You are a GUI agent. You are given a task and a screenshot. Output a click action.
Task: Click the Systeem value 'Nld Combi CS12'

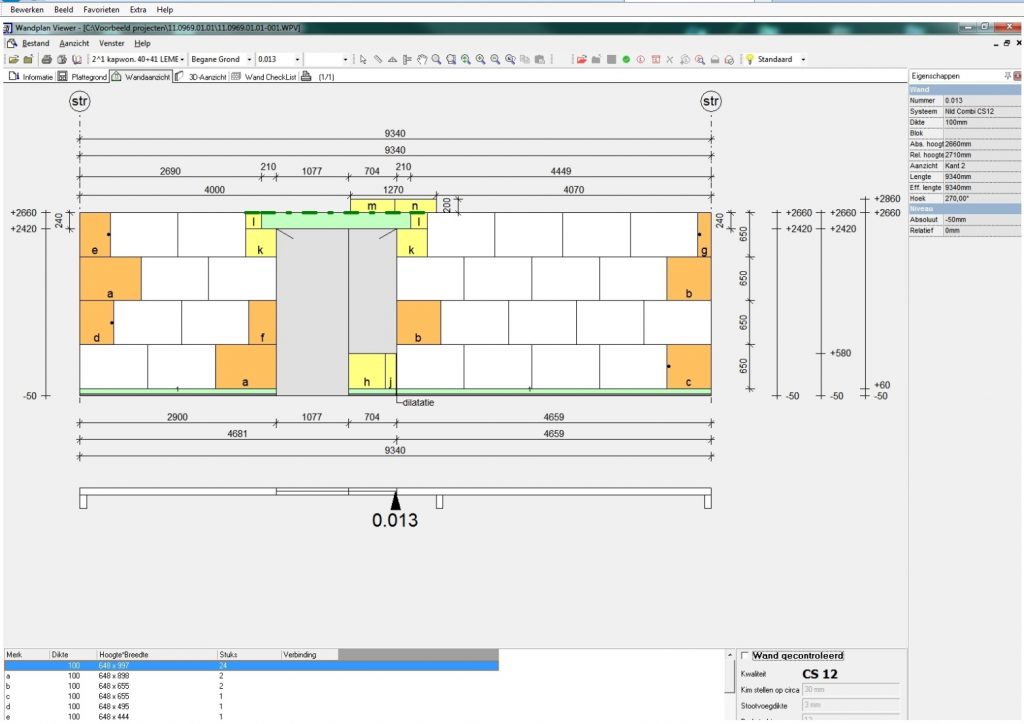pyautogui.click(x=982, y=112)
